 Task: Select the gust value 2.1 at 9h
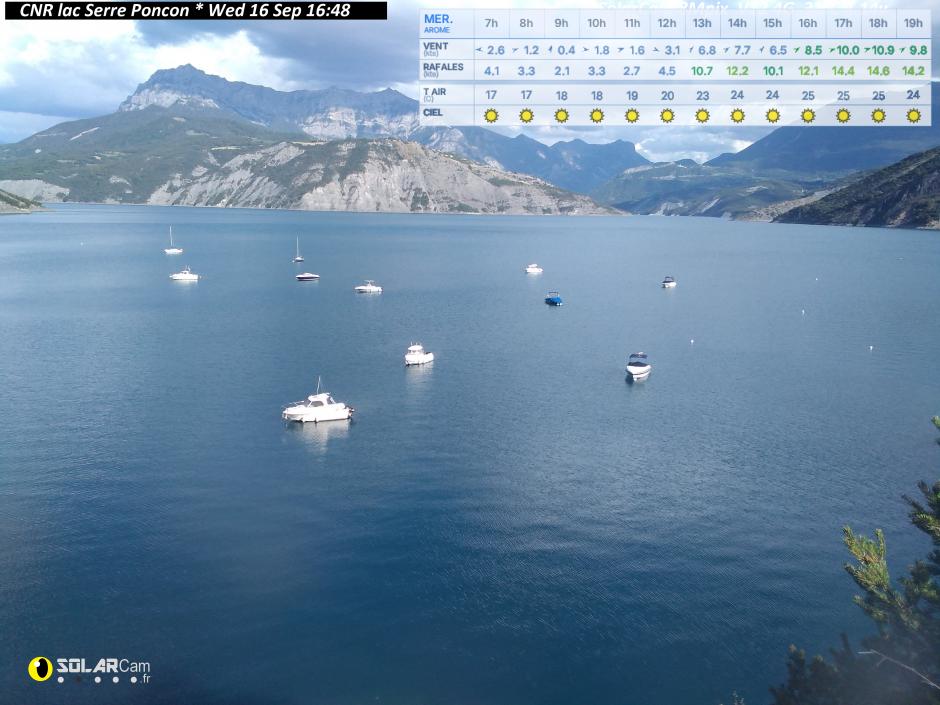click(x=562, y=71)
